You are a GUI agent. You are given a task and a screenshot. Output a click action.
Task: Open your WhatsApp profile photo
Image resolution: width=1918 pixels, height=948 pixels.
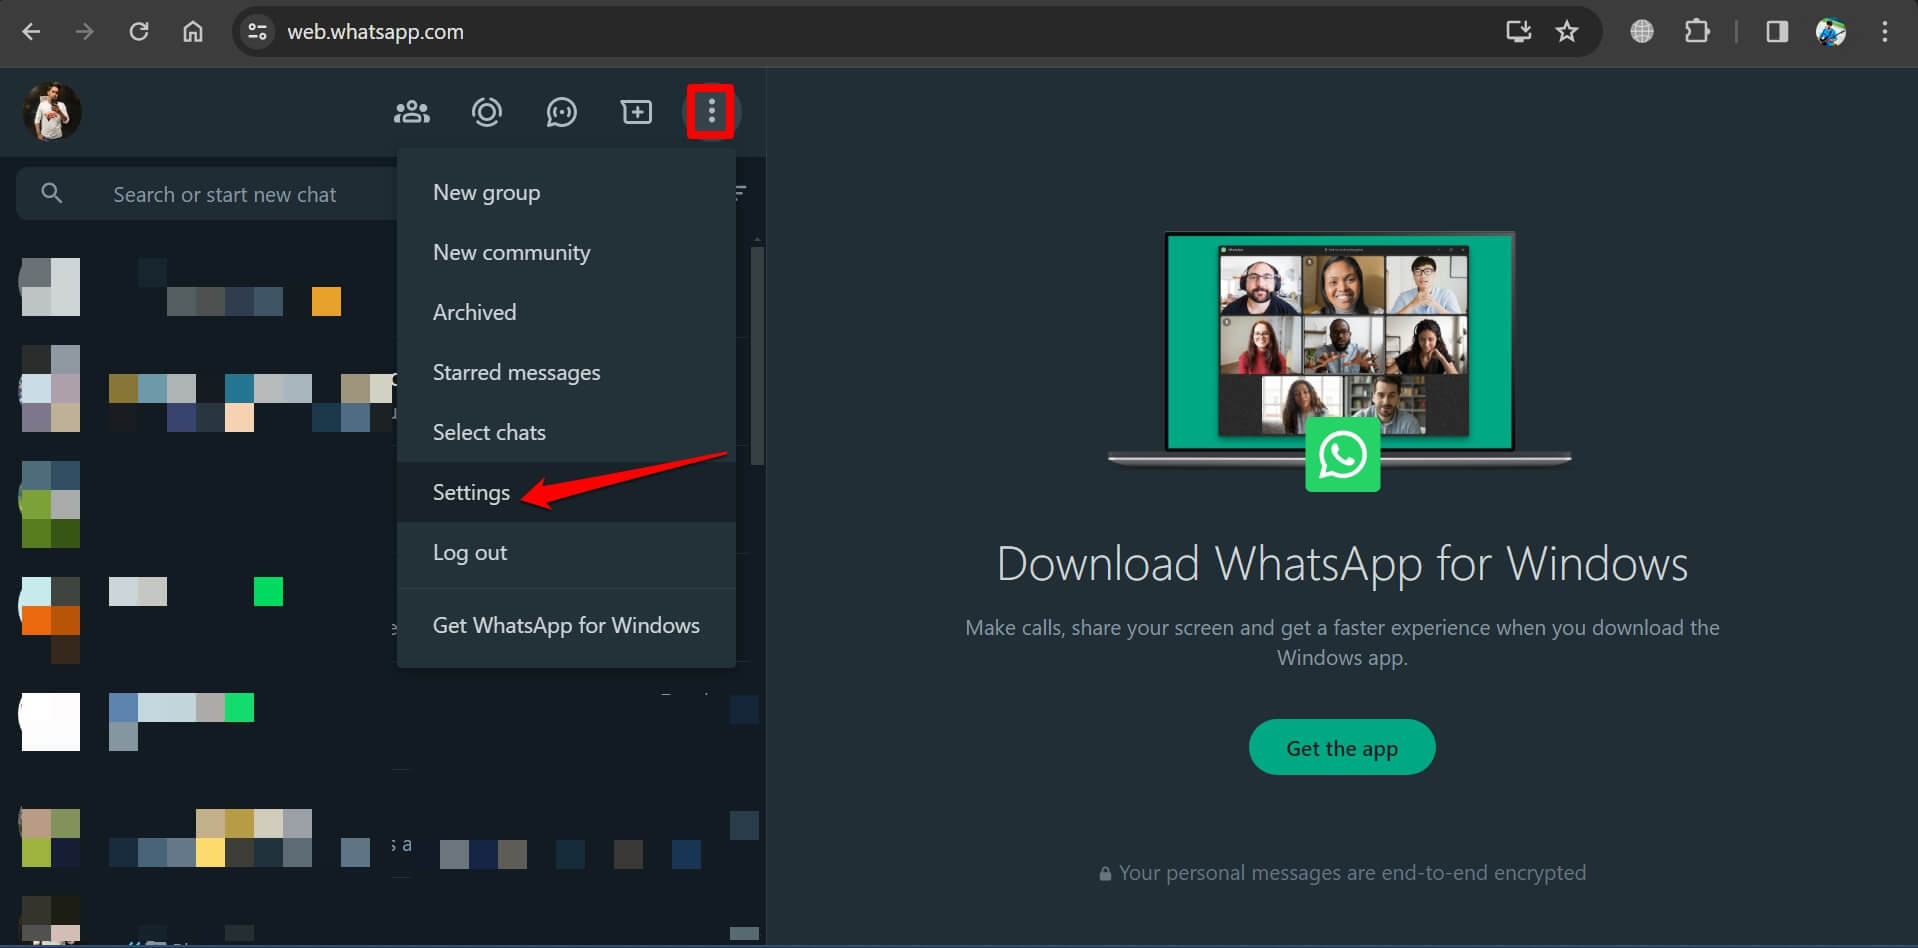(52, 111)
